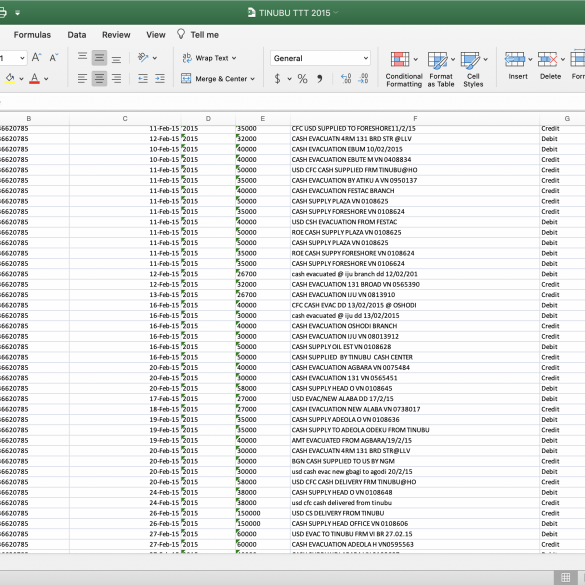
Task: Click the Delete cells icon
Action: [x=547, y=59]
